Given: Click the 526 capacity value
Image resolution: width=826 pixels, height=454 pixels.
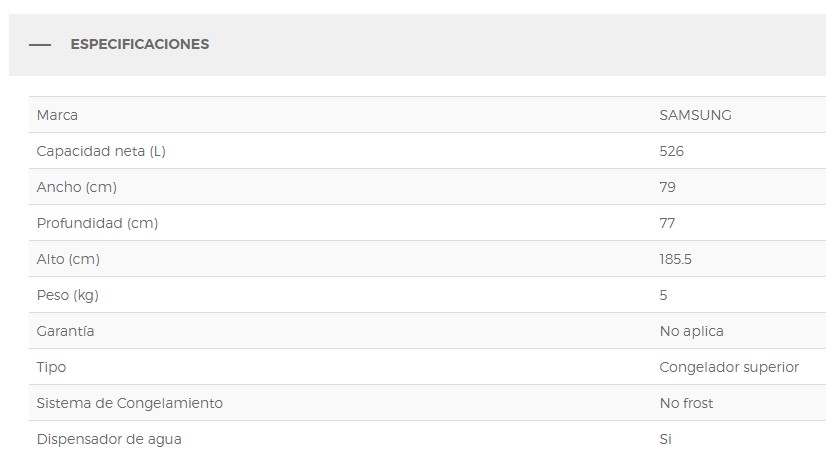Looking at the screenshot, I should [672, 151].
